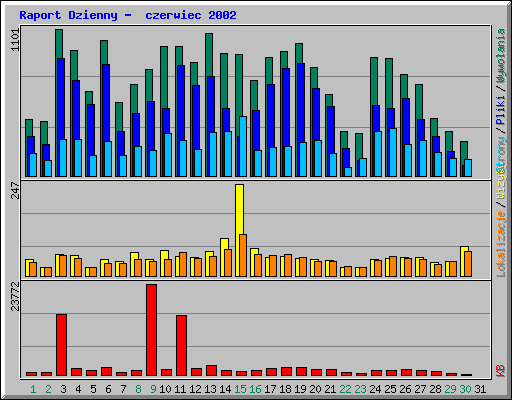Image resolution: width=512 pixels, height=400 pixels.
Task: Click the tallest red KB bar on day 9
Action: click(x=151, y=330)
